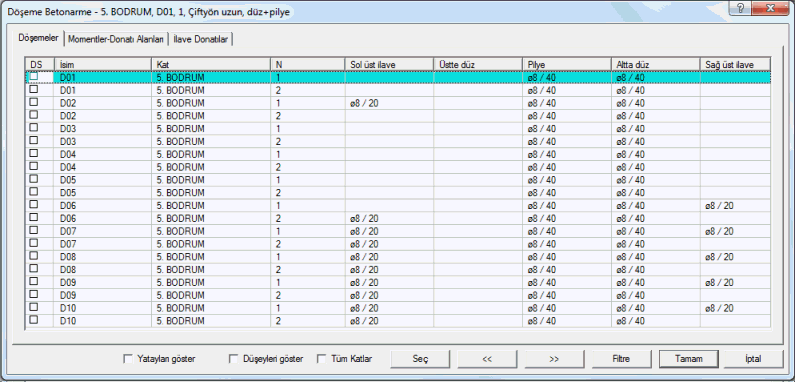Sort by the DS column header
Viewport: 795px width, 382px height.
tap(40, 64)
